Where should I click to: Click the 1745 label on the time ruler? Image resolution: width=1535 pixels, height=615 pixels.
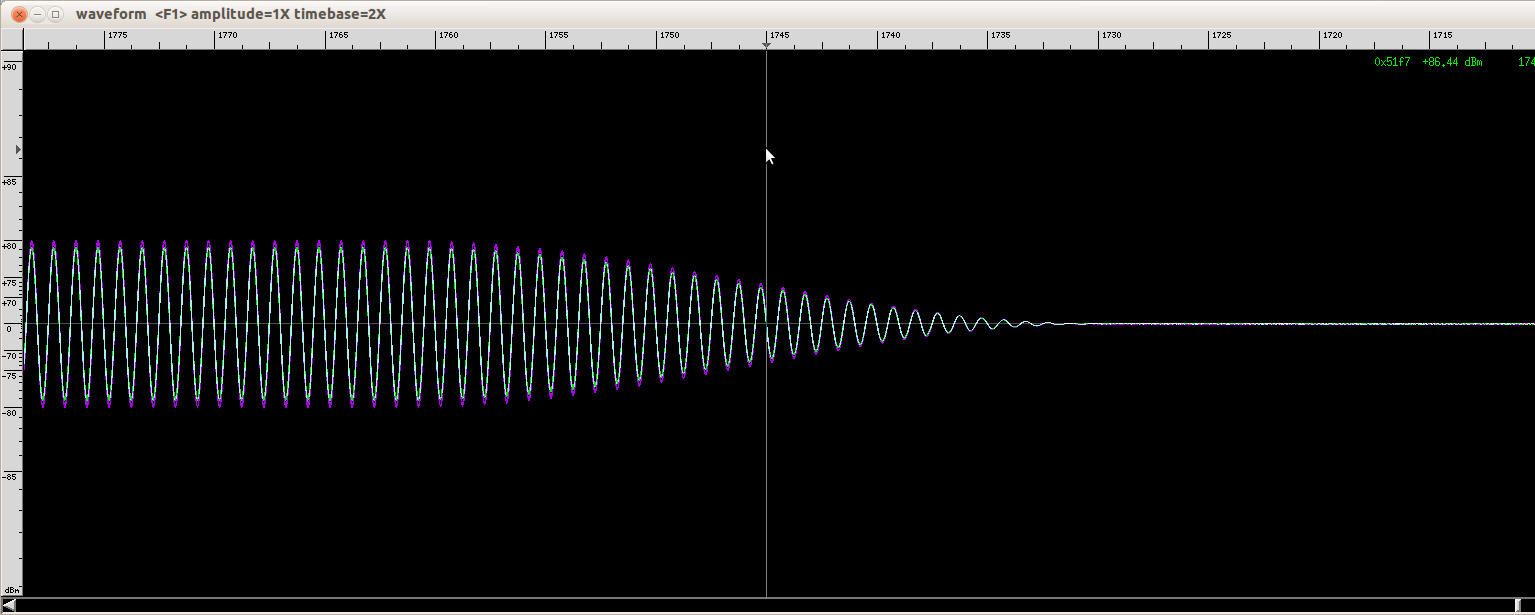click(x=780, y=35)
